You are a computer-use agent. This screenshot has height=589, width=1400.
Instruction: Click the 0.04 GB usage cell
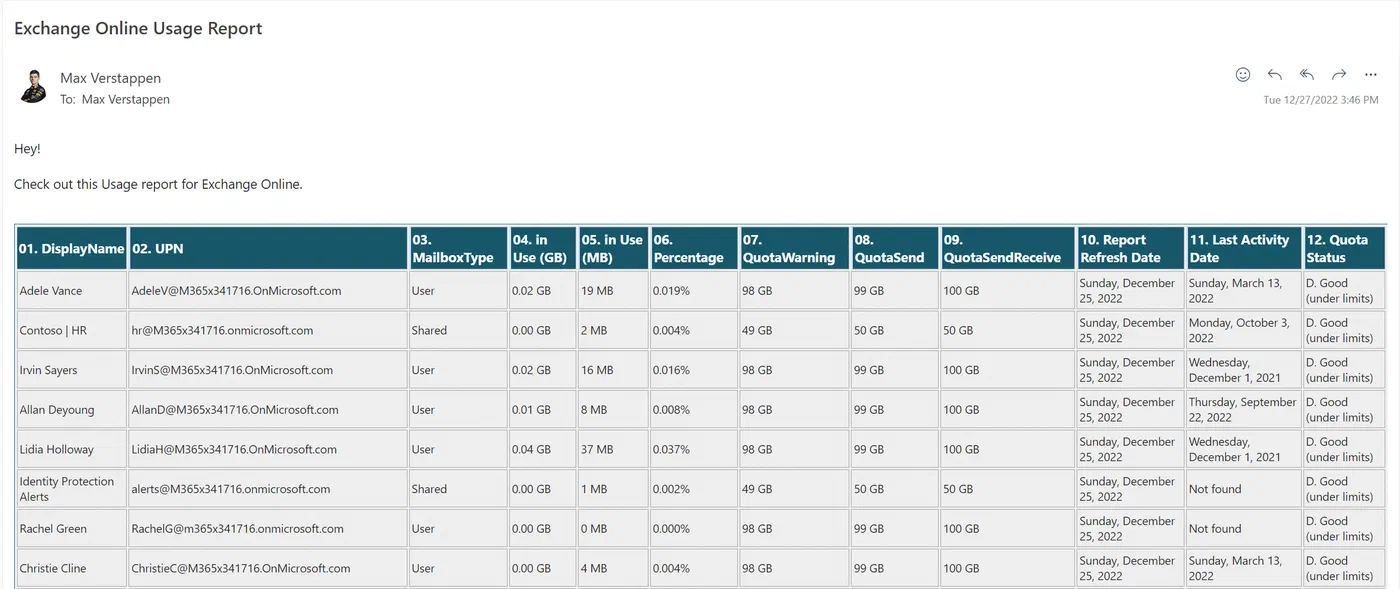pos(543,449)
